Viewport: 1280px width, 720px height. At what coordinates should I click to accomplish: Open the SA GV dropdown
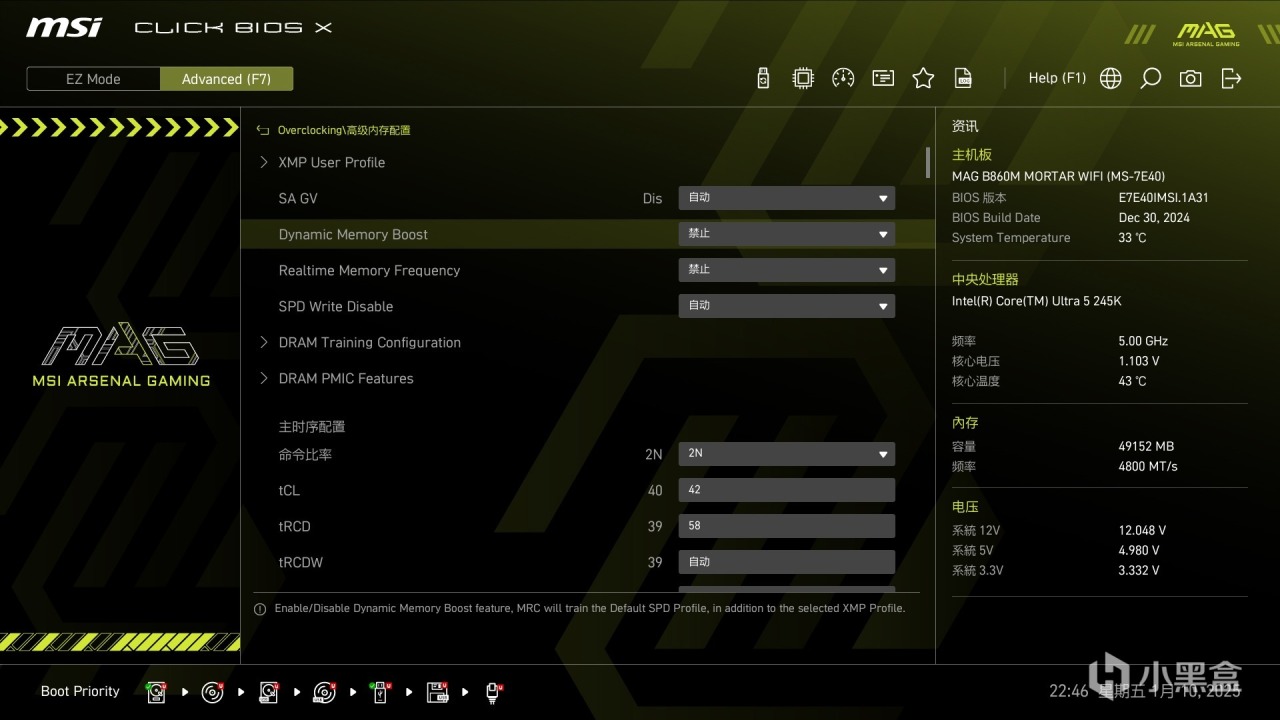[x=787, y=198]
